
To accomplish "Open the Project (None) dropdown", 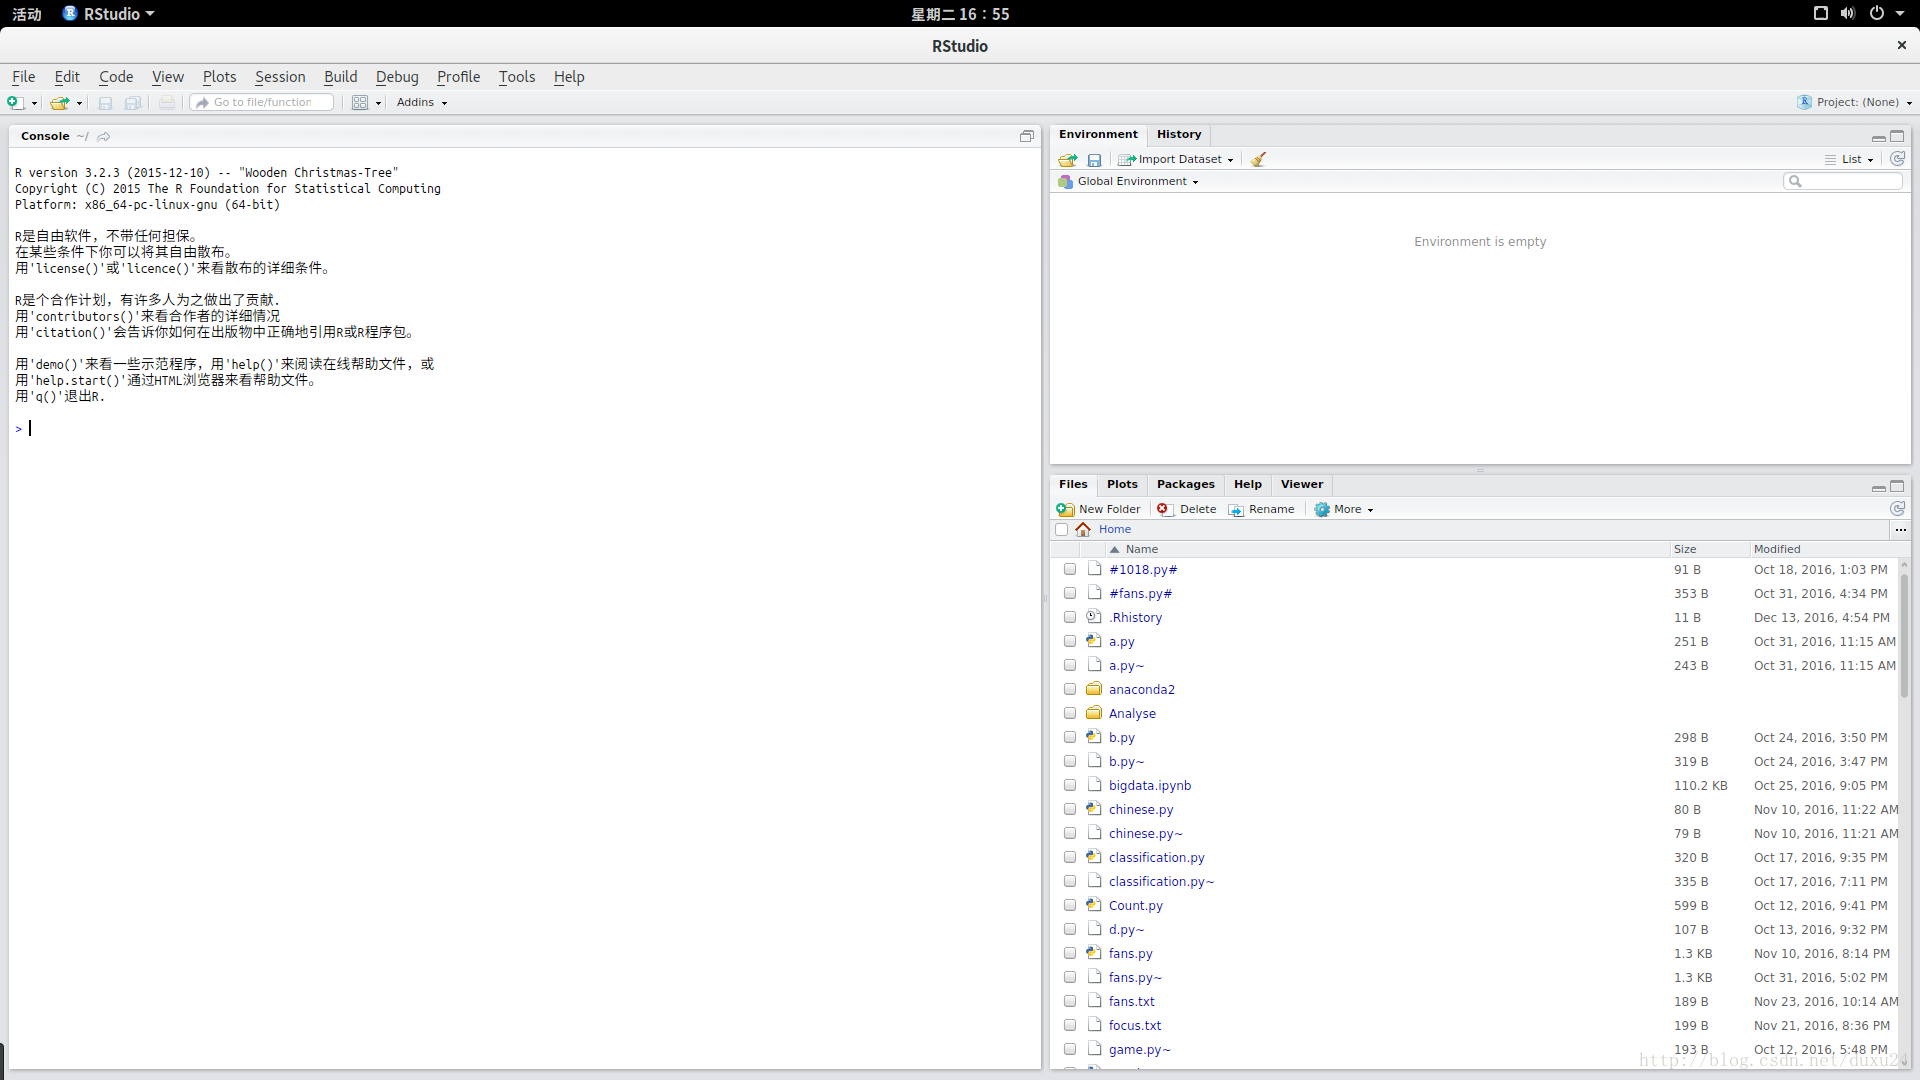I will pos(1855,102).
